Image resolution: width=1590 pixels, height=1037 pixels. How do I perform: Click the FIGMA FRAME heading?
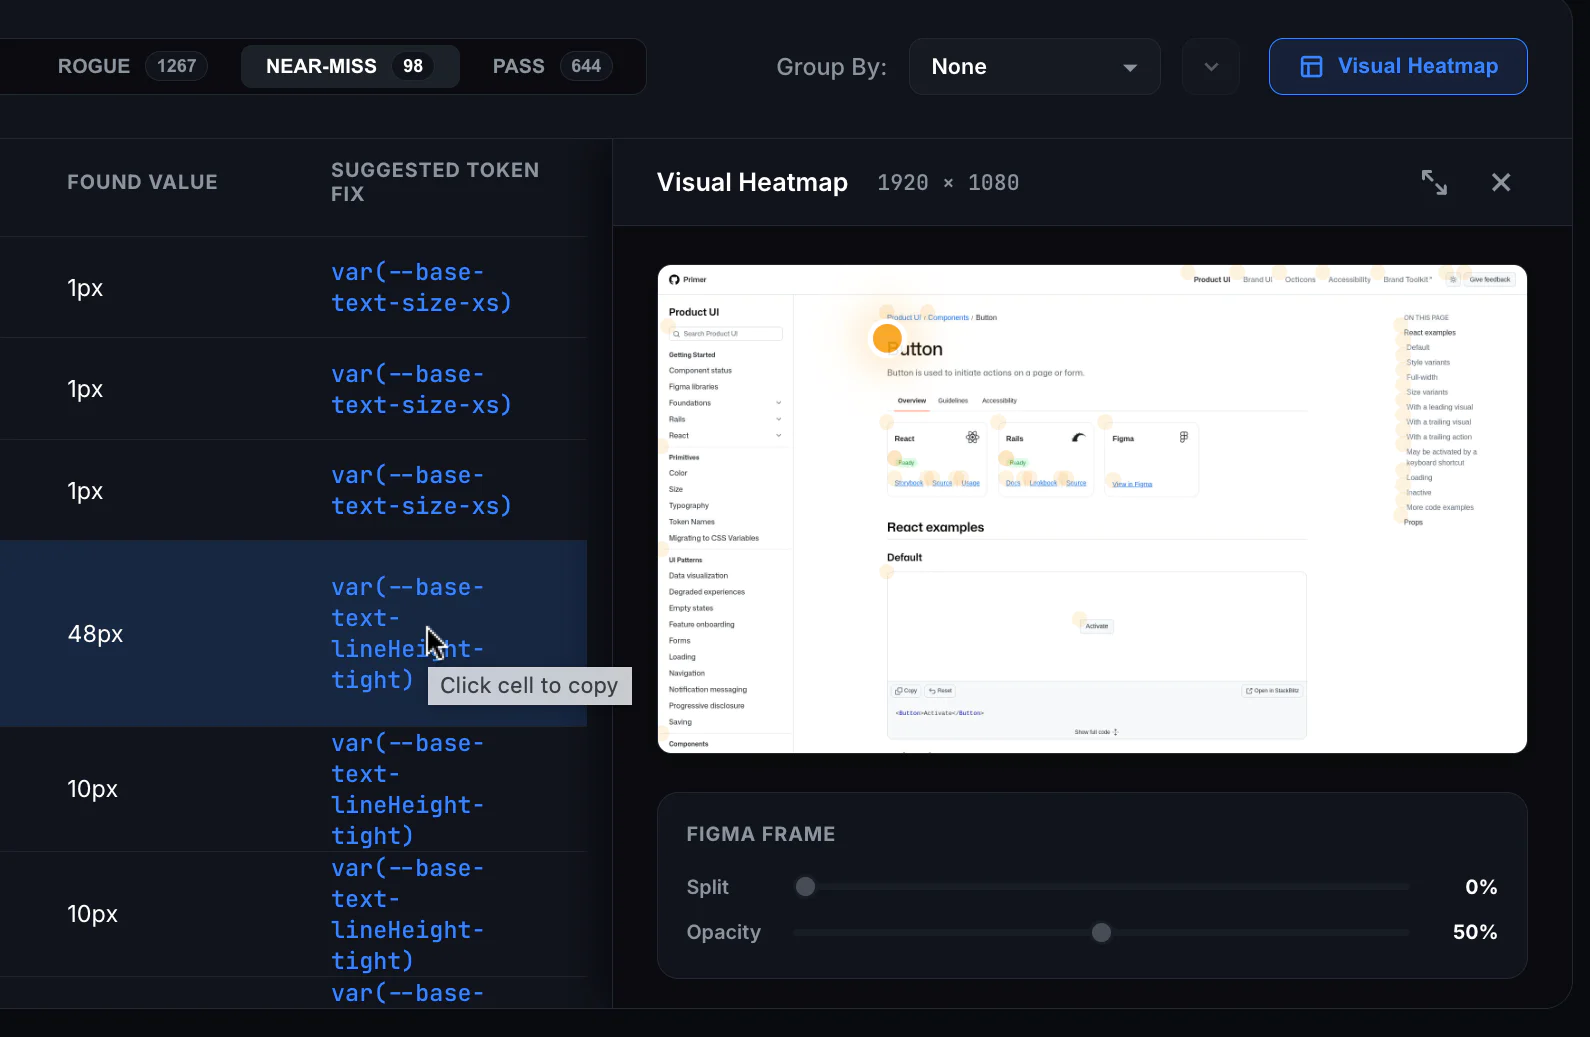point(761,834)
